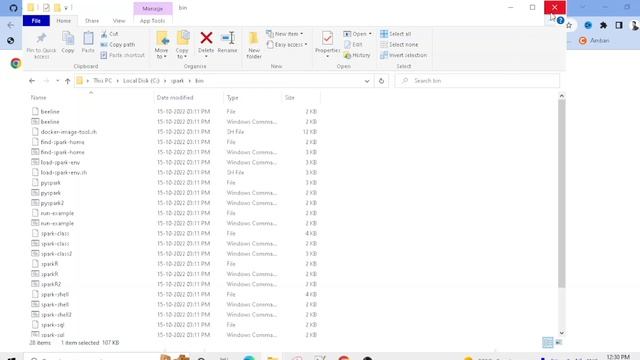This screenshot has height=360, width=640.
Task: Create a New folder
Action: [253, 45]
